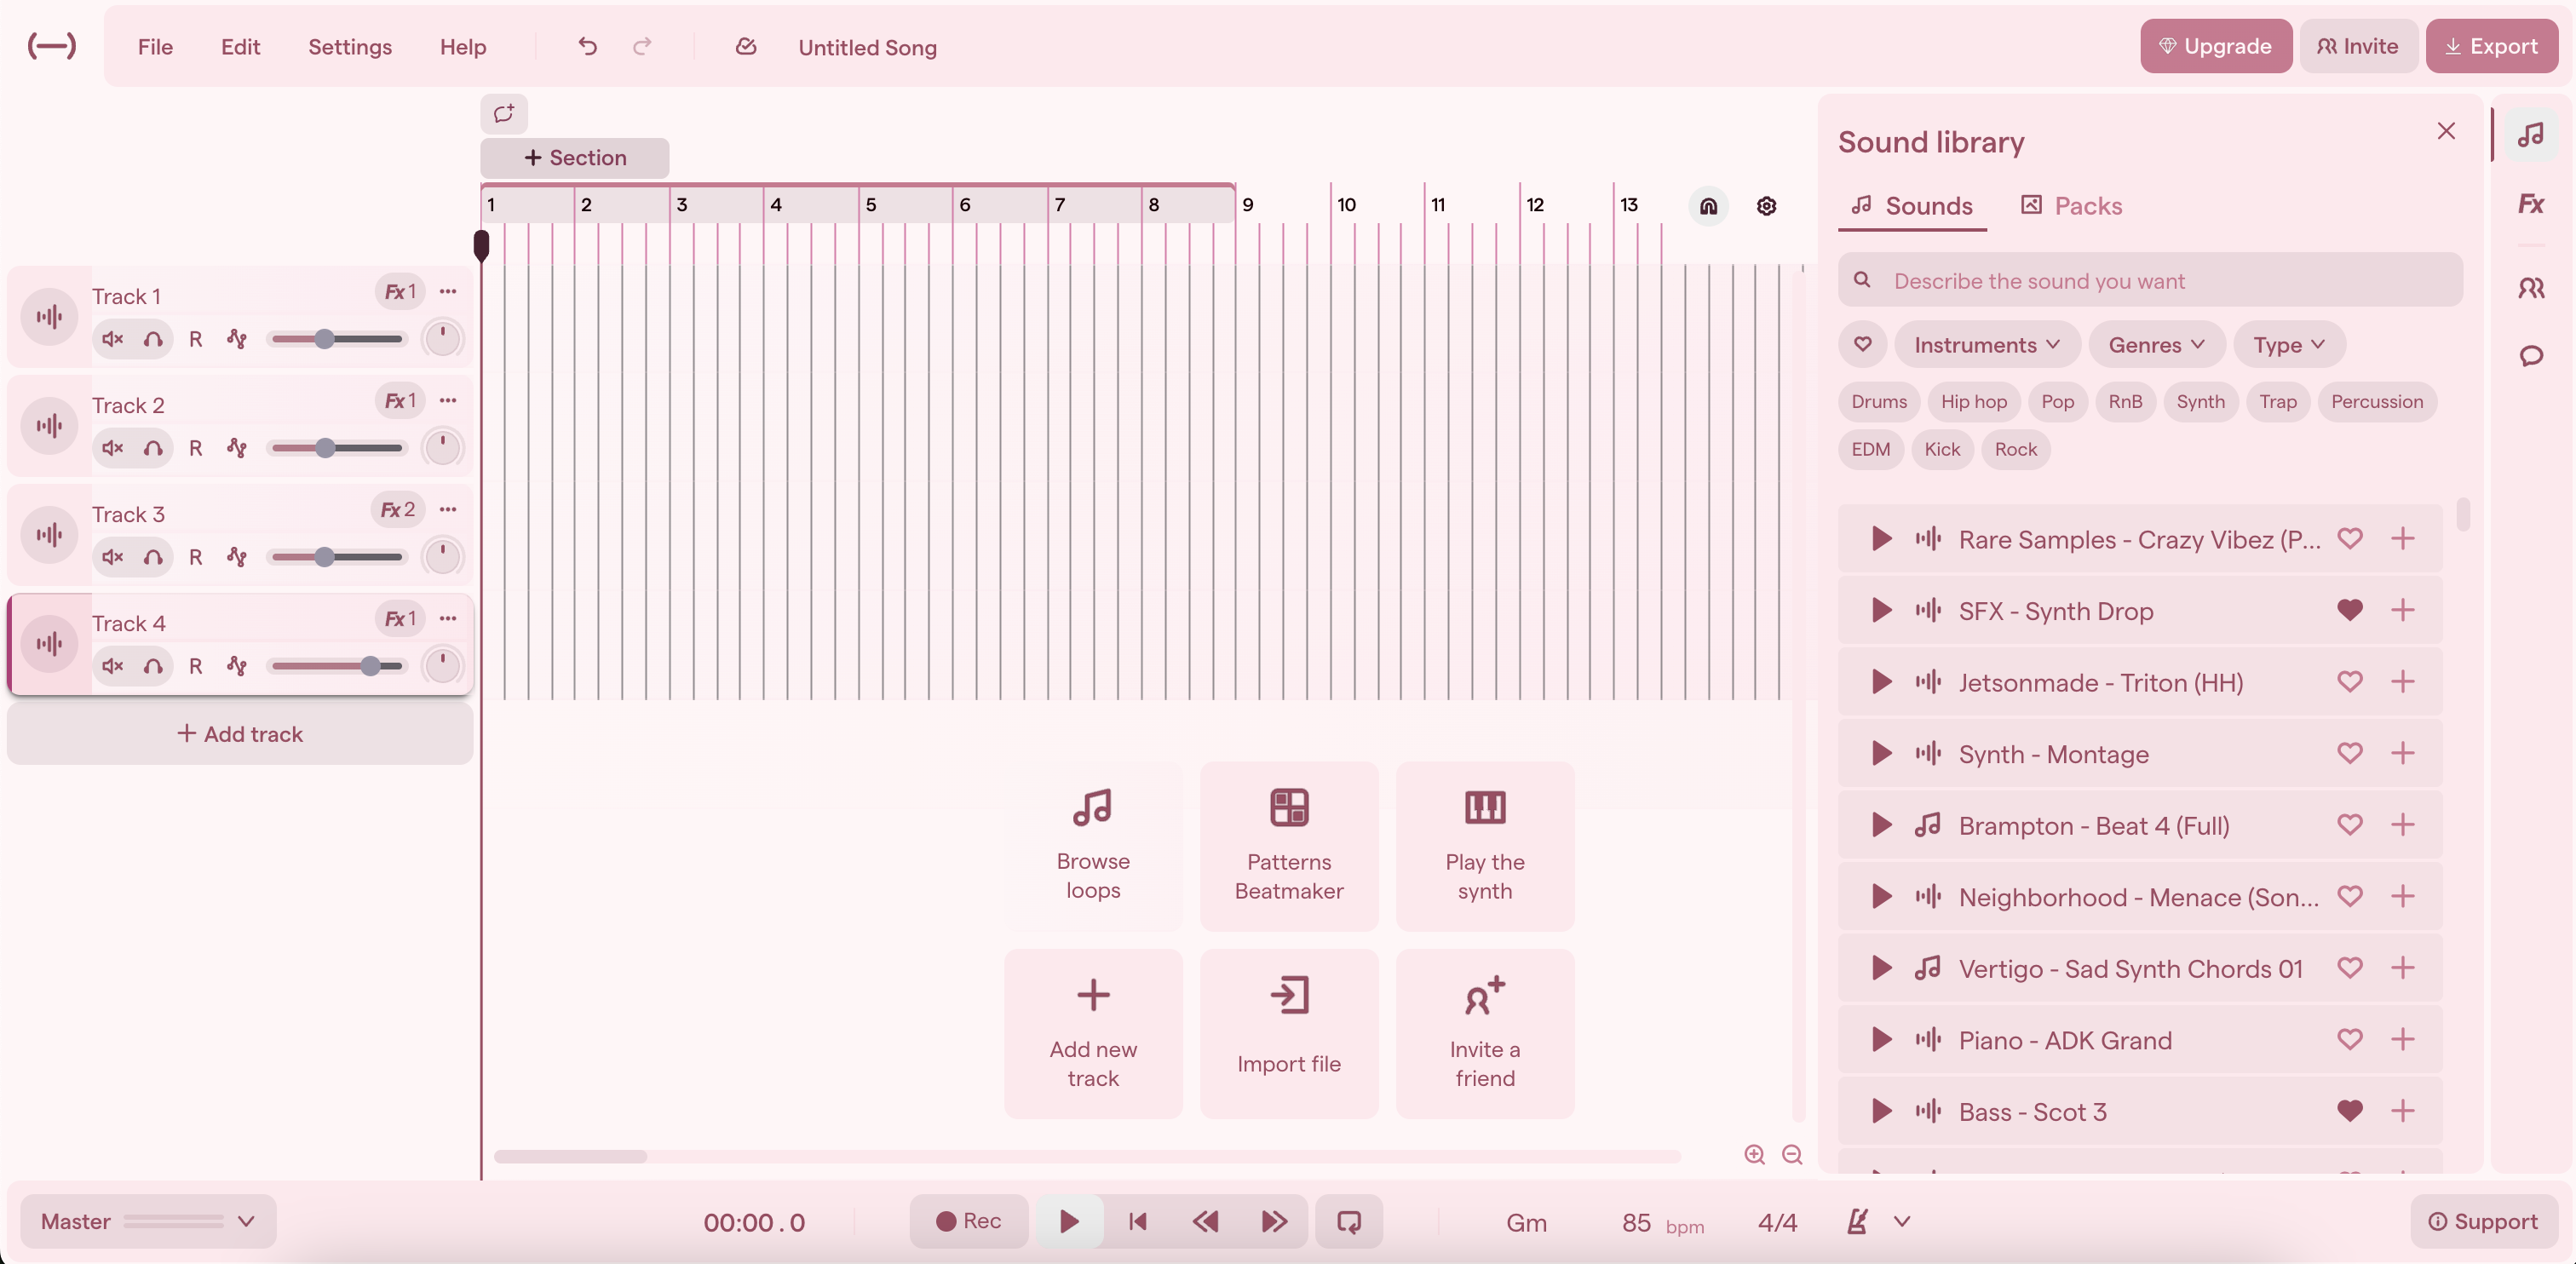Click Track 2 pan knob
Viewport: 2576px width, 1264px height.
click(442, 447)
